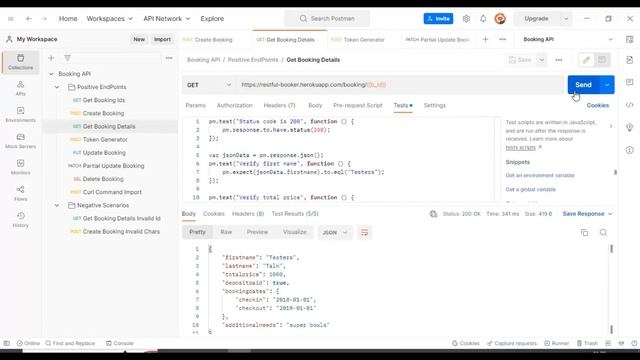The width and height of the screenshot is (640, 360).
Task: Select Delete Booking request in tree
Action: coord(103,179)
